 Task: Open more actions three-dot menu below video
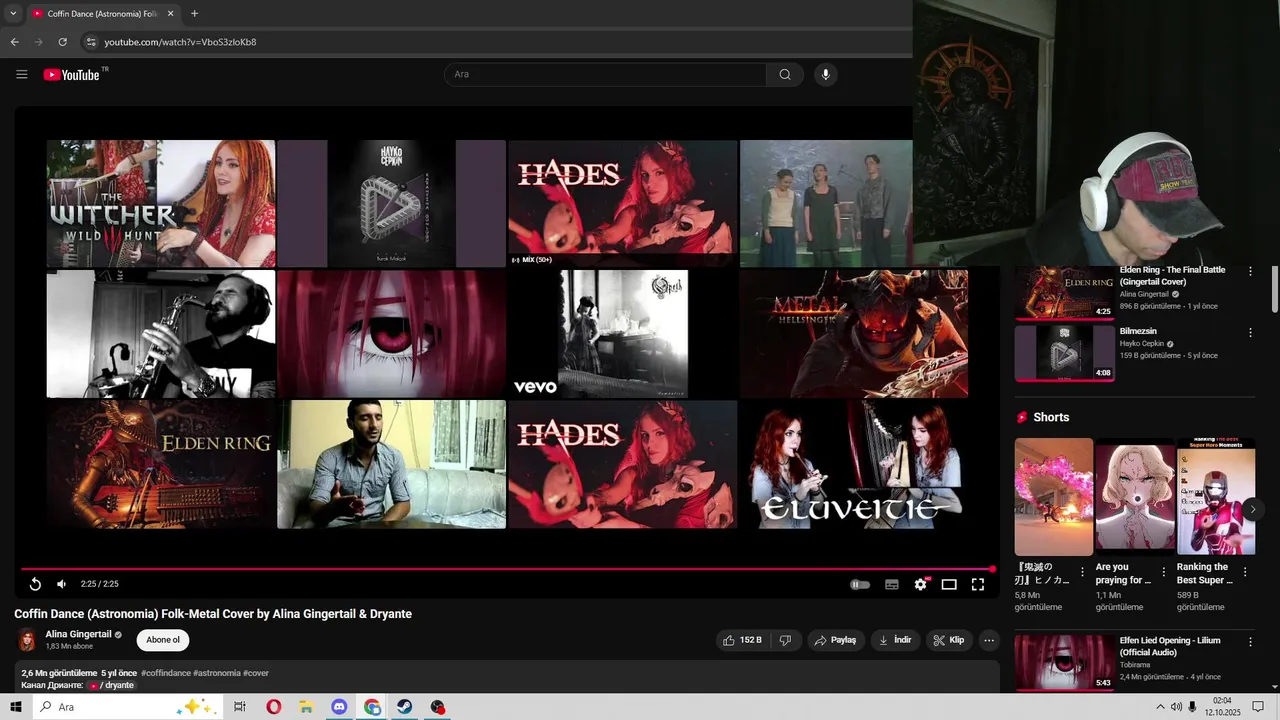point(989,640)
